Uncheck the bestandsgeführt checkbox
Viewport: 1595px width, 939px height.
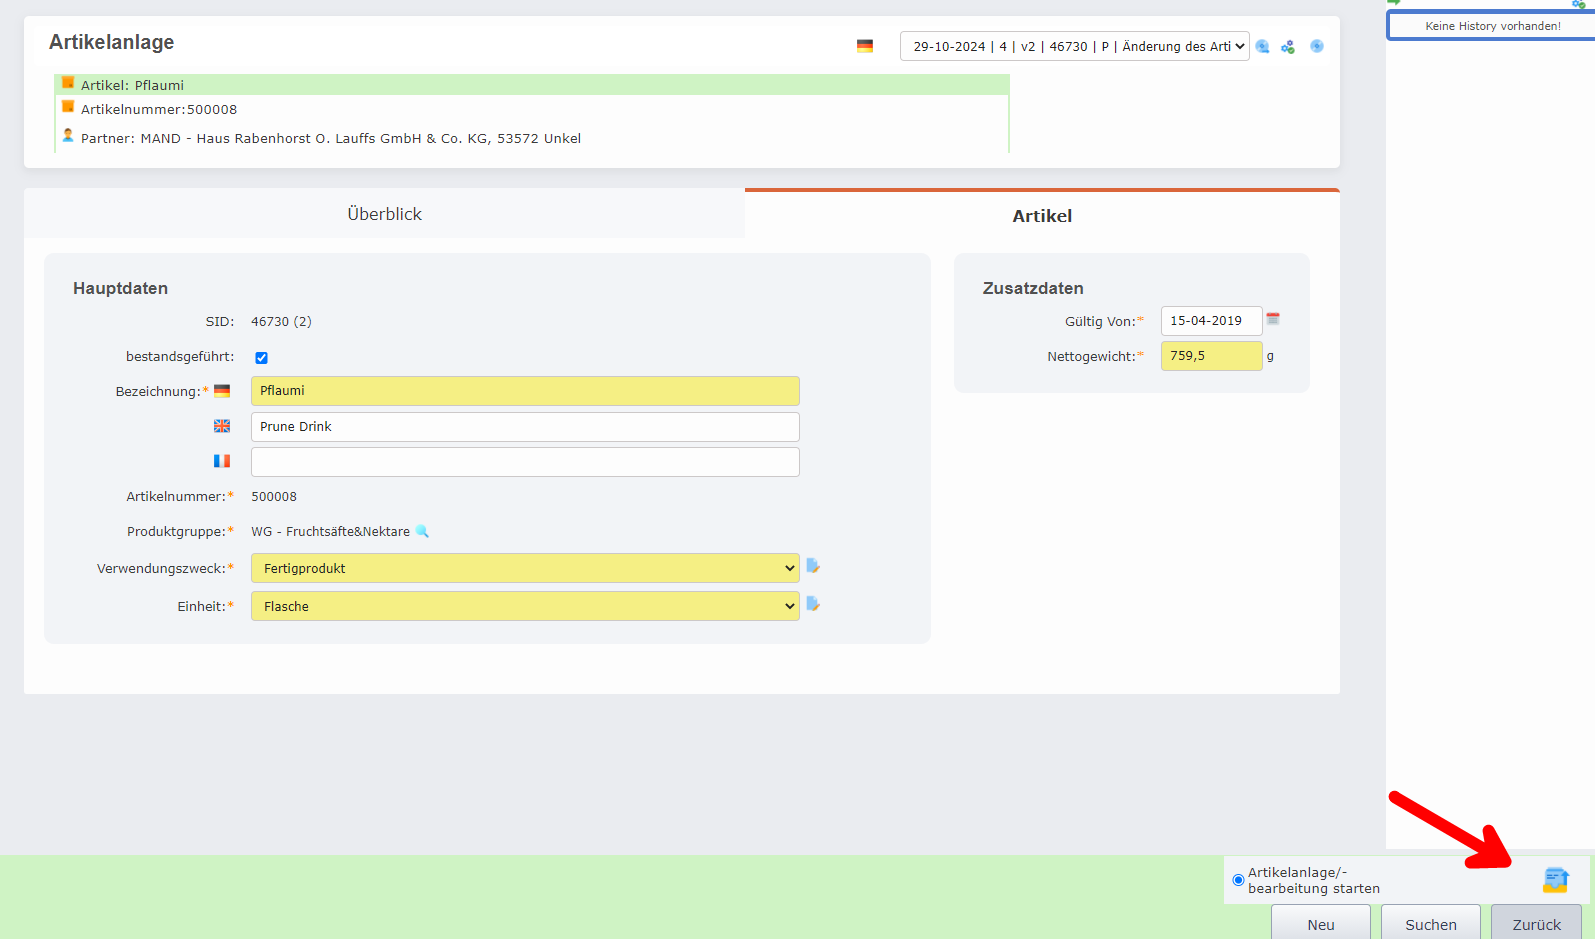261,358
